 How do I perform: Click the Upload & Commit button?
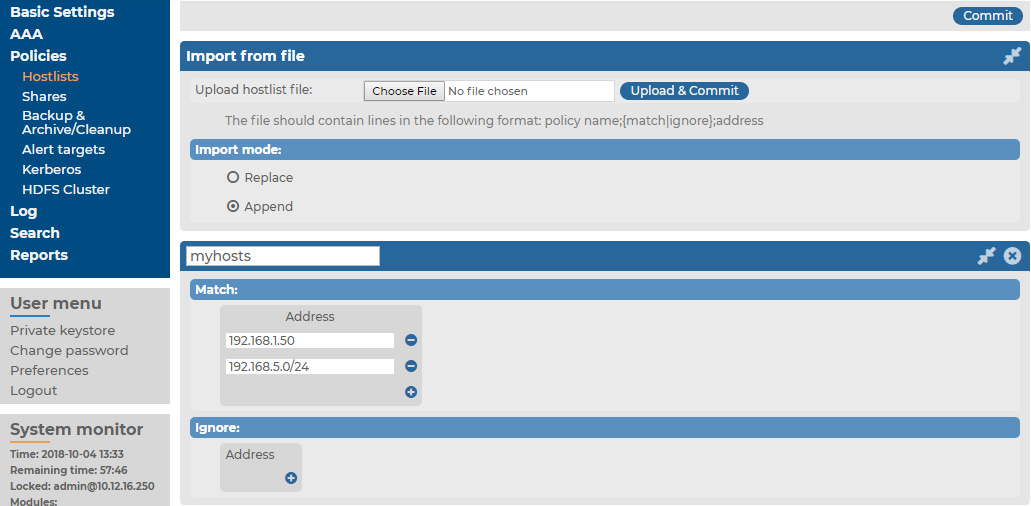tap(684, 91)
